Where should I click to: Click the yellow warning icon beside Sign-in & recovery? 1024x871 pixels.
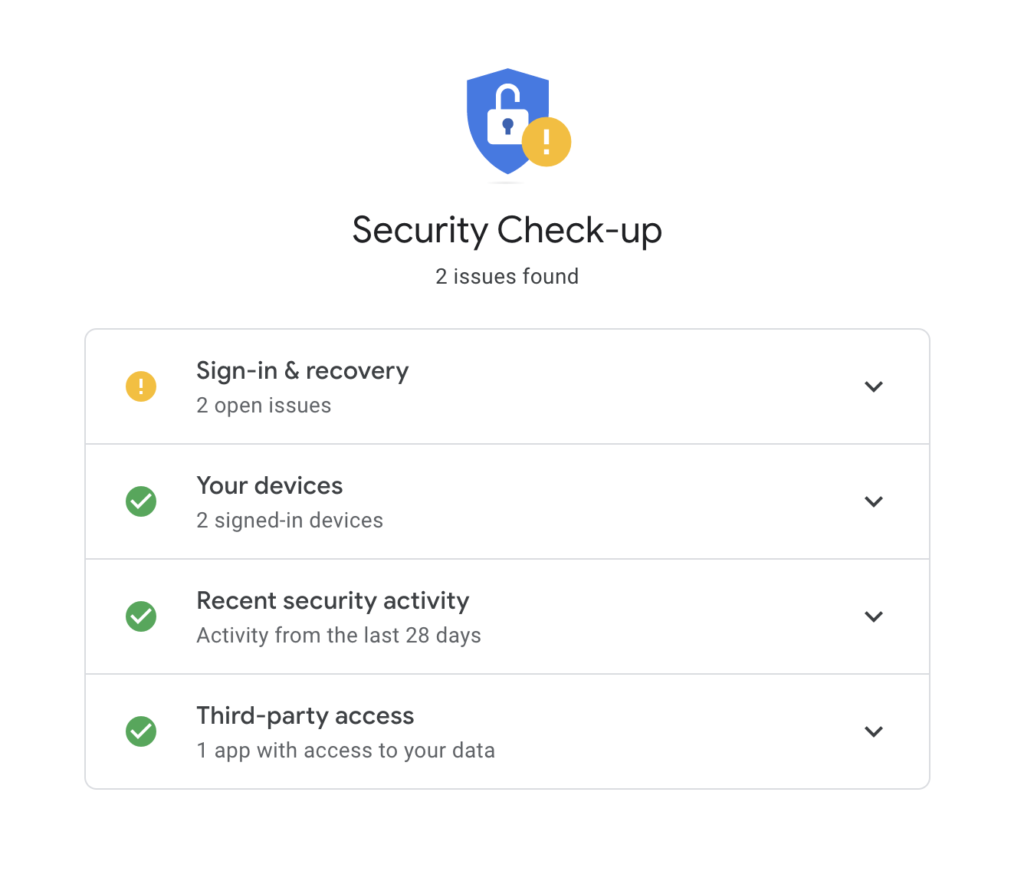[x=141, y=386]
